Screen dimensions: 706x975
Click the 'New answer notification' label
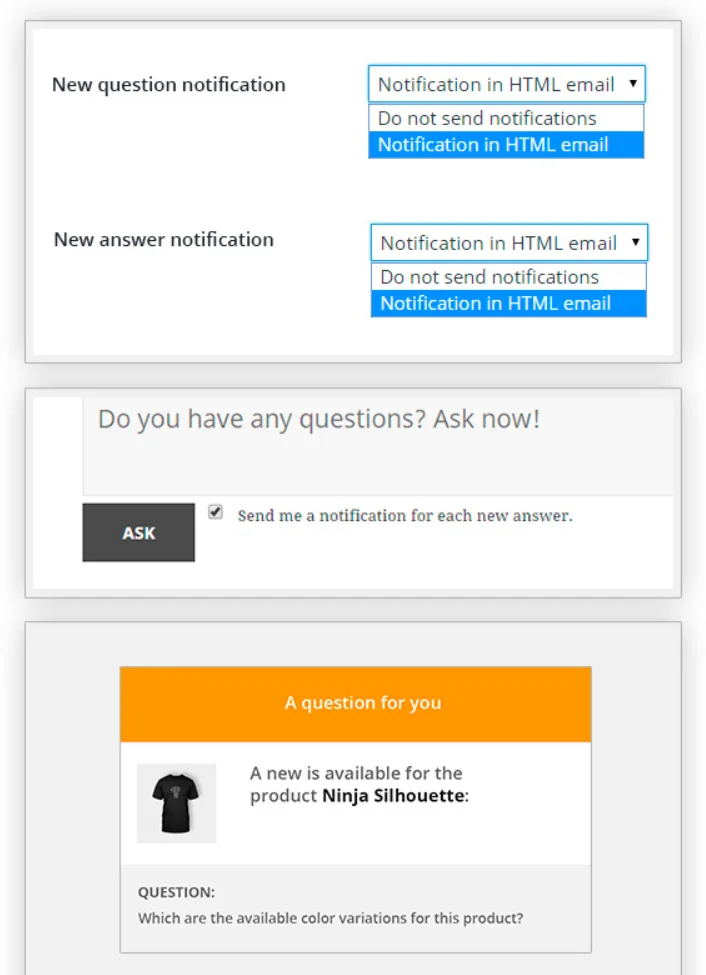tap(164, 239)
